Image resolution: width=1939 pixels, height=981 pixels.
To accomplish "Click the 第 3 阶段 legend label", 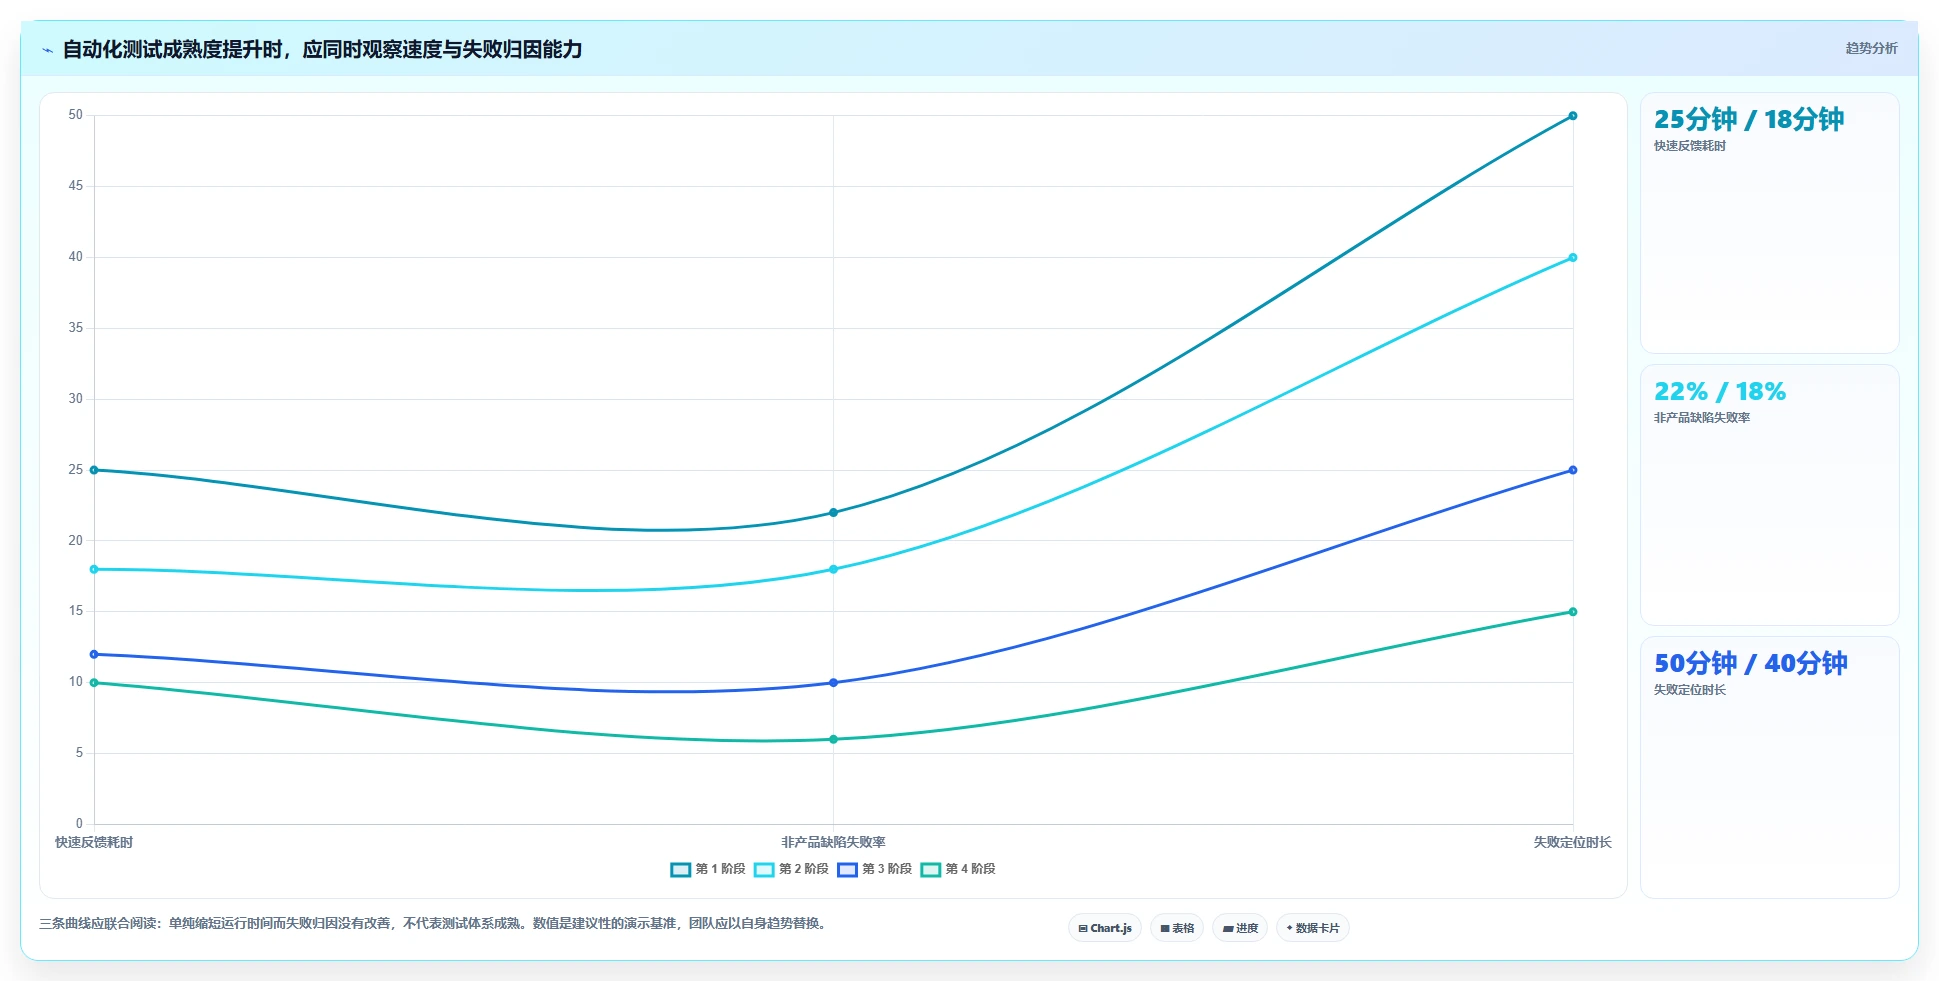I will click(x=887, y=869).
